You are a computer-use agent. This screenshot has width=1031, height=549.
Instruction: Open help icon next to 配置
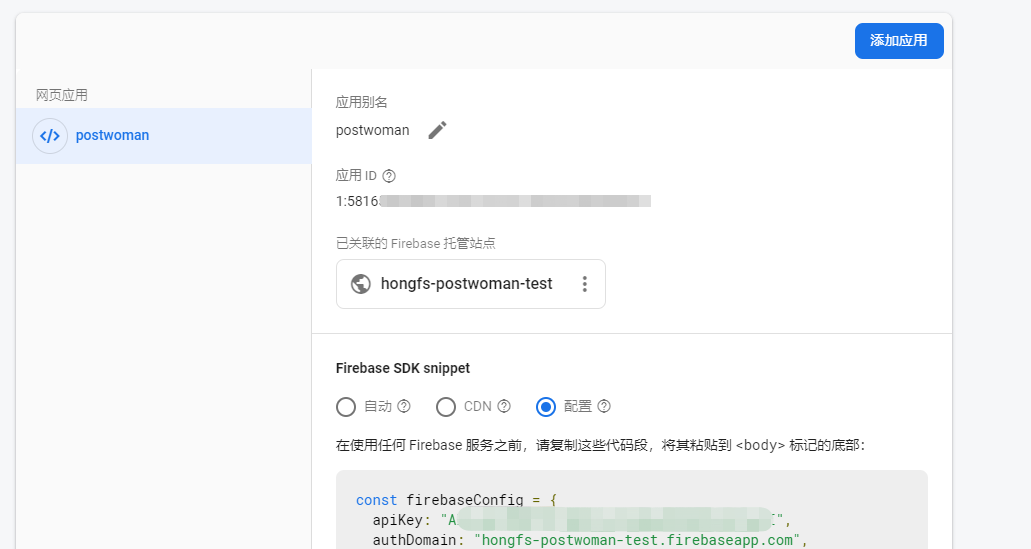pyautogui.click(x=604, y=406)
